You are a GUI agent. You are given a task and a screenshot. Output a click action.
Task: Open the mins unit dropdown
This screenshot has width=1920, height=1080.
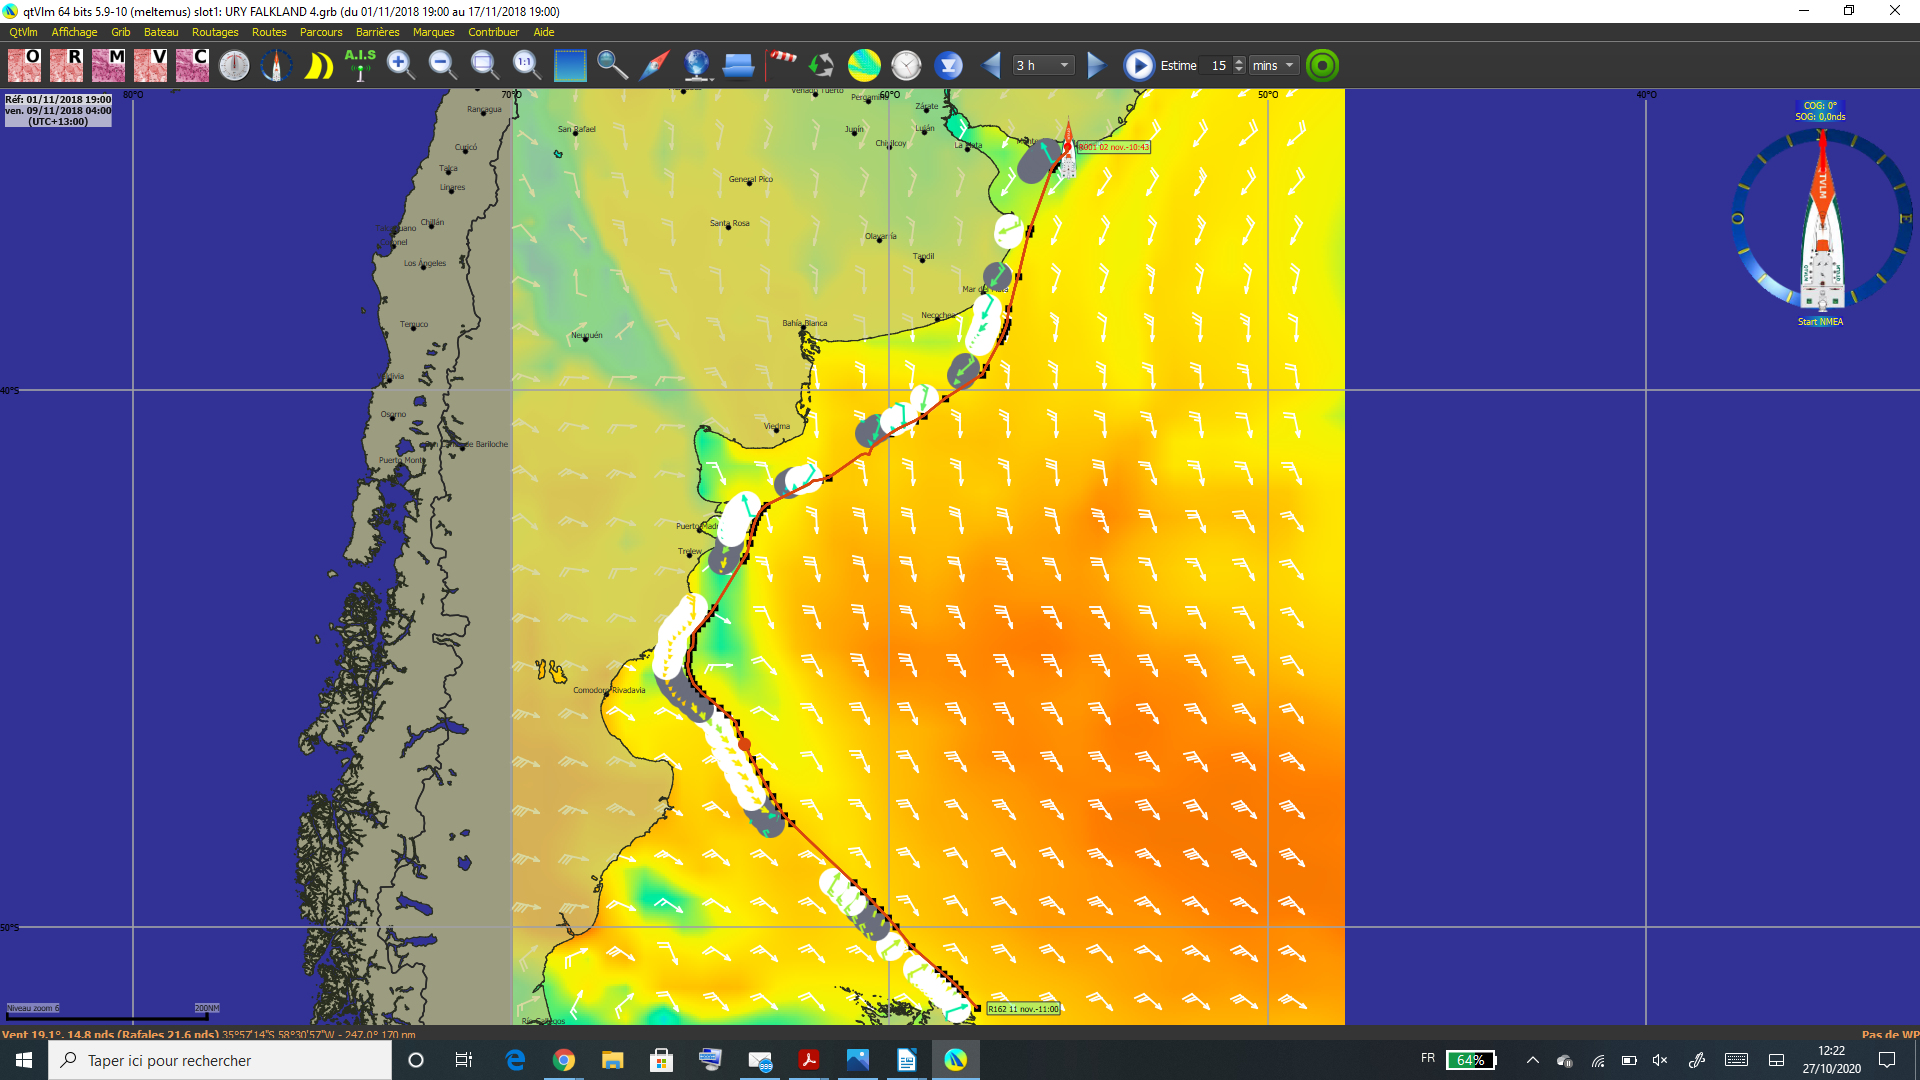tap(1274, 65)
